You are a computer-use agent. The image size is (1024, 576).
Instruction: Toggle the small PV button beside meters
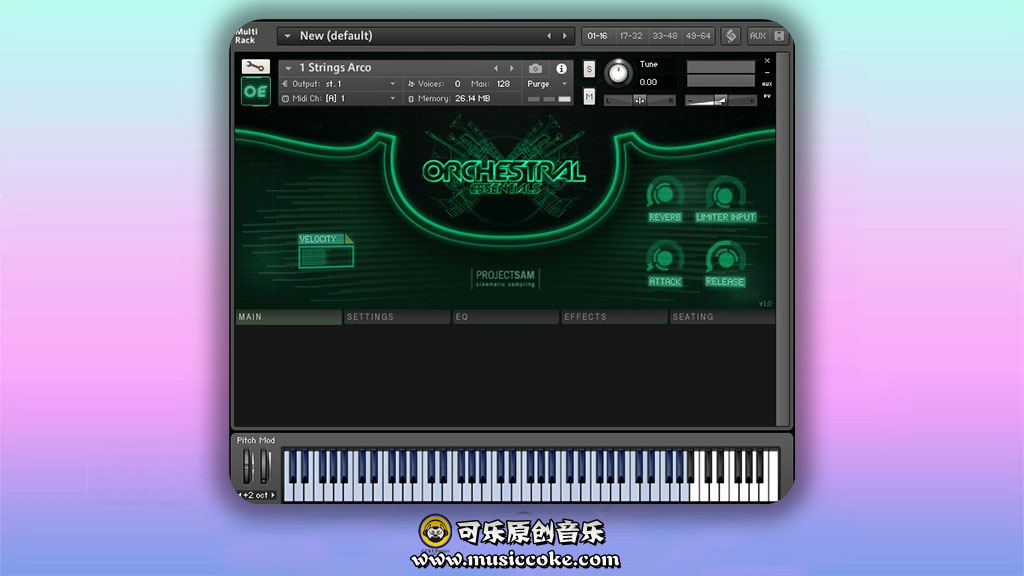tap(767, 96)
